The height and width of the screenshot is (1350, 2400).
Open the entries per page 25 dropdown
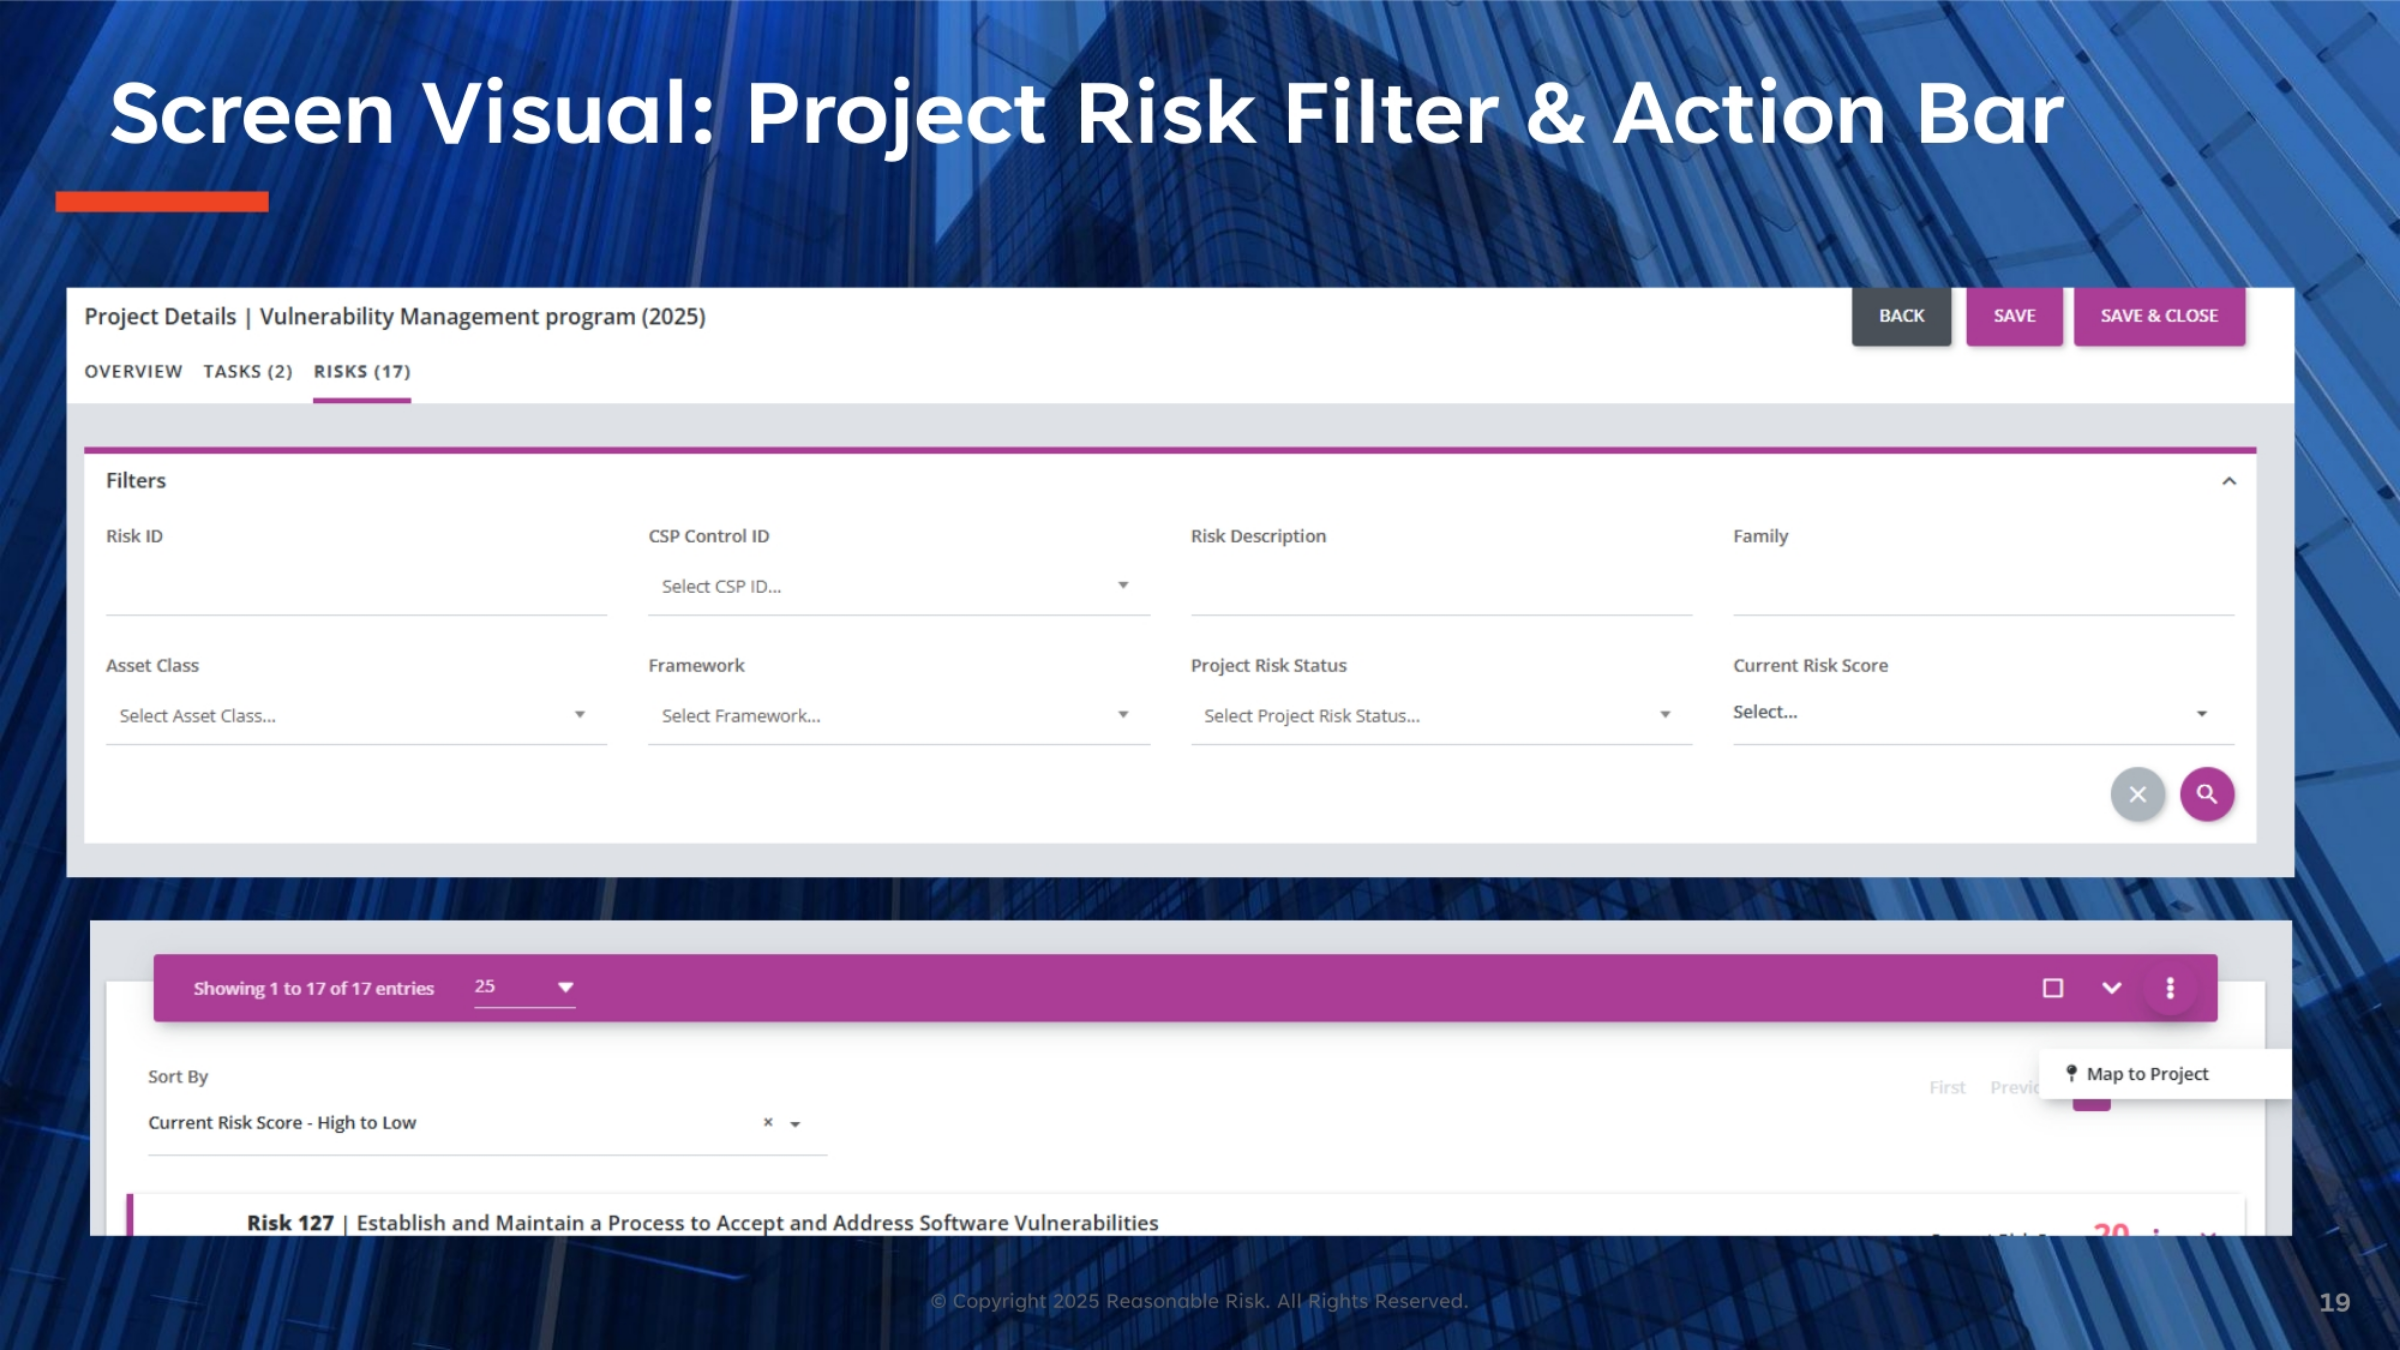[x=524, y=987]
